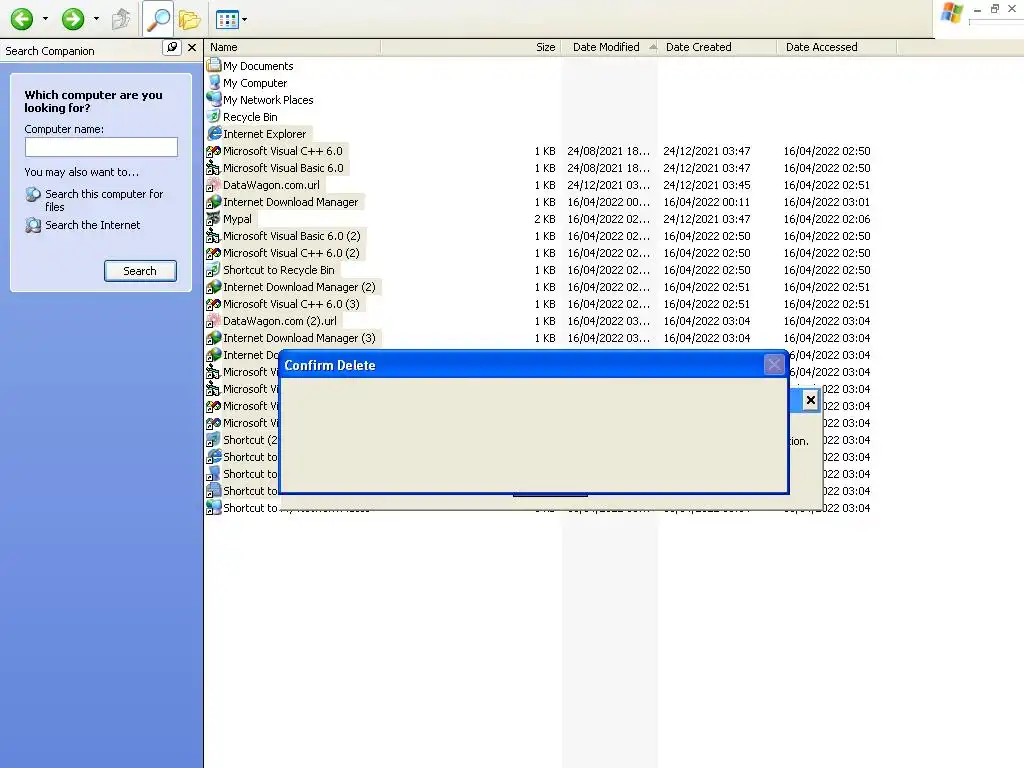Close the Confirm Delete dialog
1024x768 pixels.
click(x=774, y=364)
